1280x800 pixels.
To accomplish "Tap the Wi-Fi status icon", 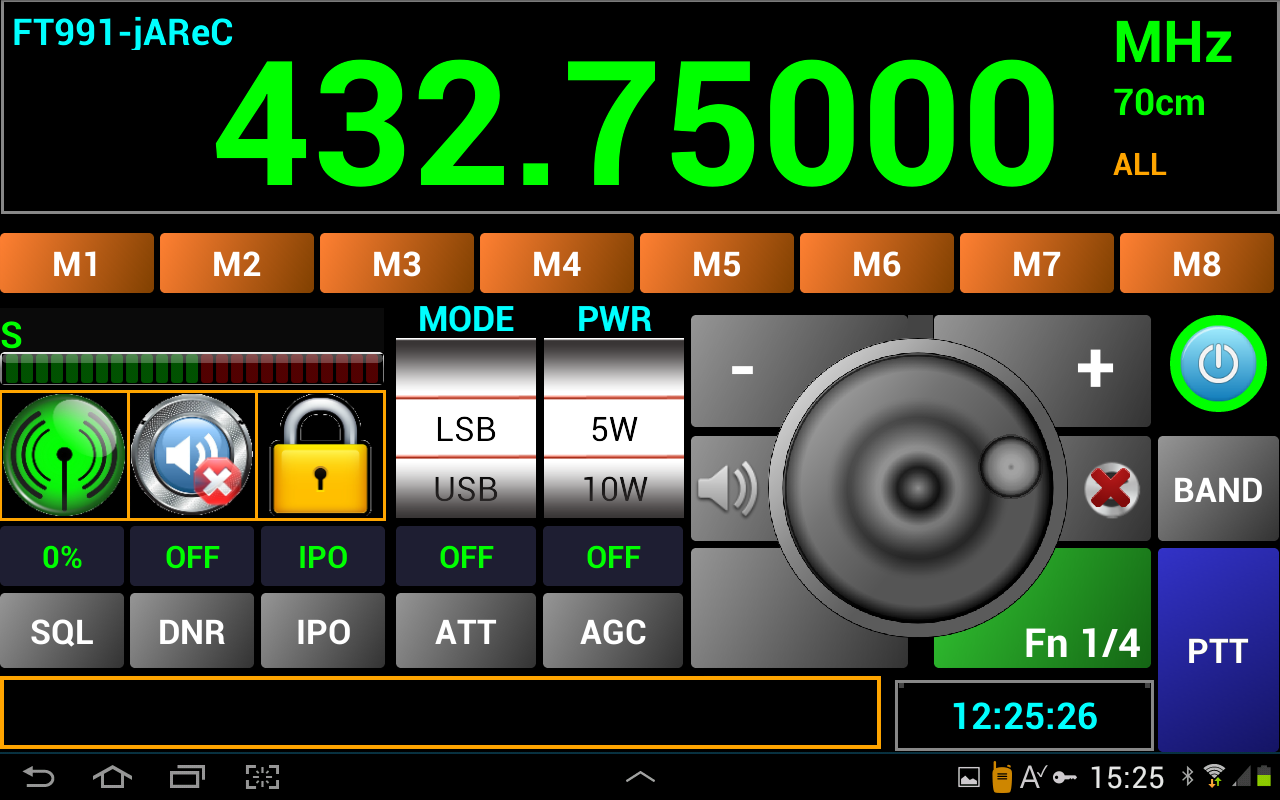I will (x=1215, y=776).
